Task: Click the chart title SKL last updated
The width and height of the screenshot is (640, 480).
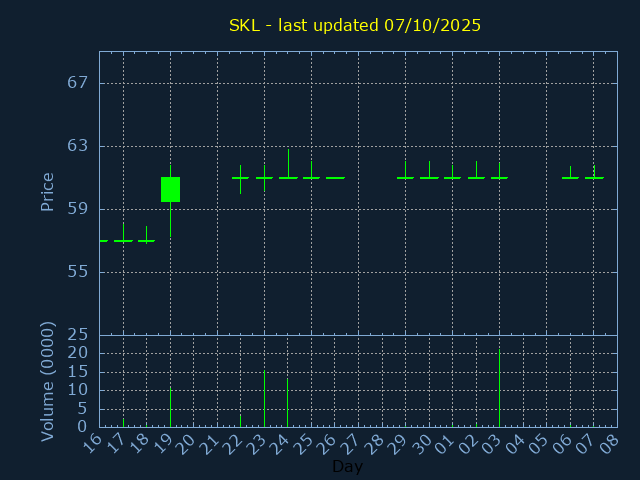Action: 355,25
